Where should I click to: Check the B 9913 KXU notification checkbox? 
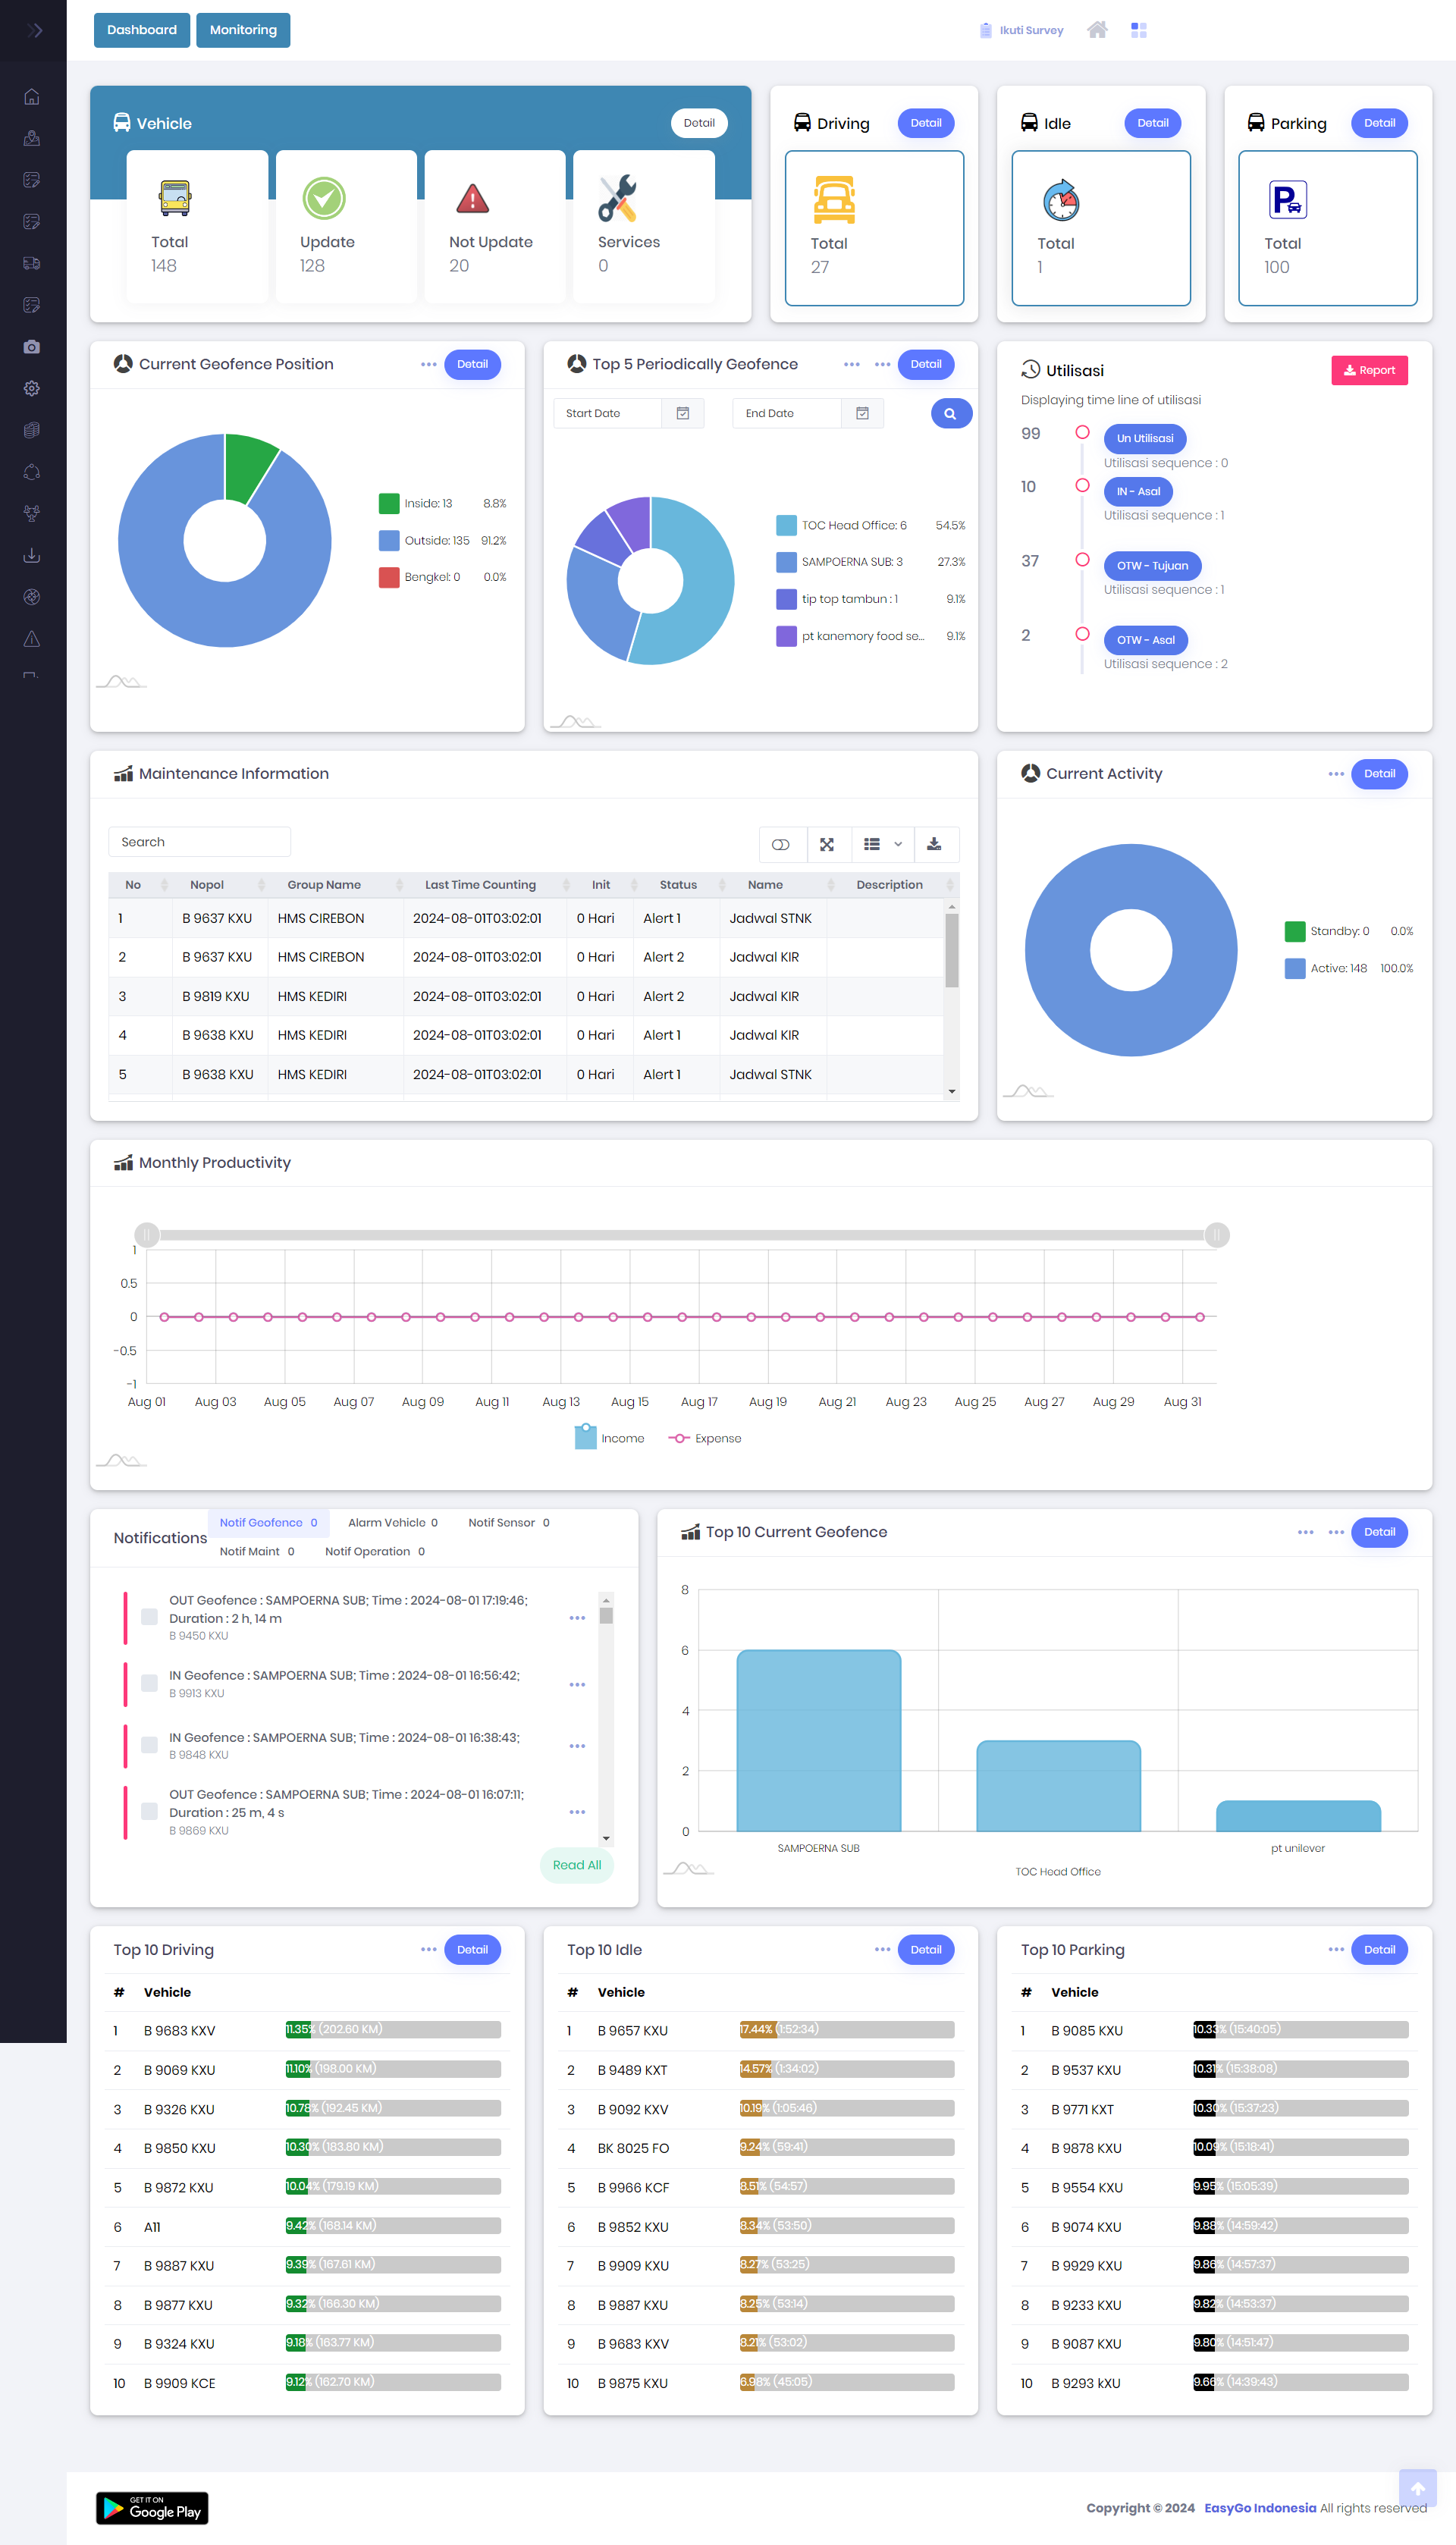click(149, 1683)
